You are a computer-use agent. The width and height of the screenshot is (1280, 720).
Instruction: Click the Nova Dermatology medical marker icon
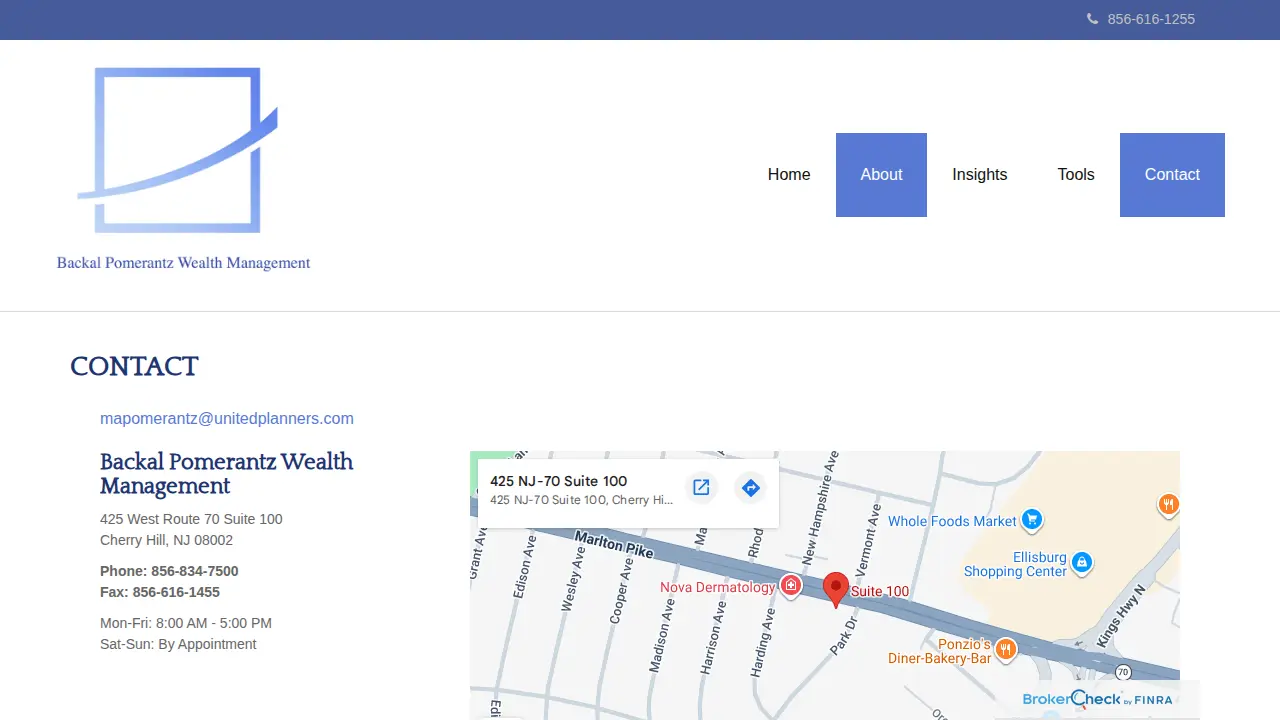coord(791,586)
